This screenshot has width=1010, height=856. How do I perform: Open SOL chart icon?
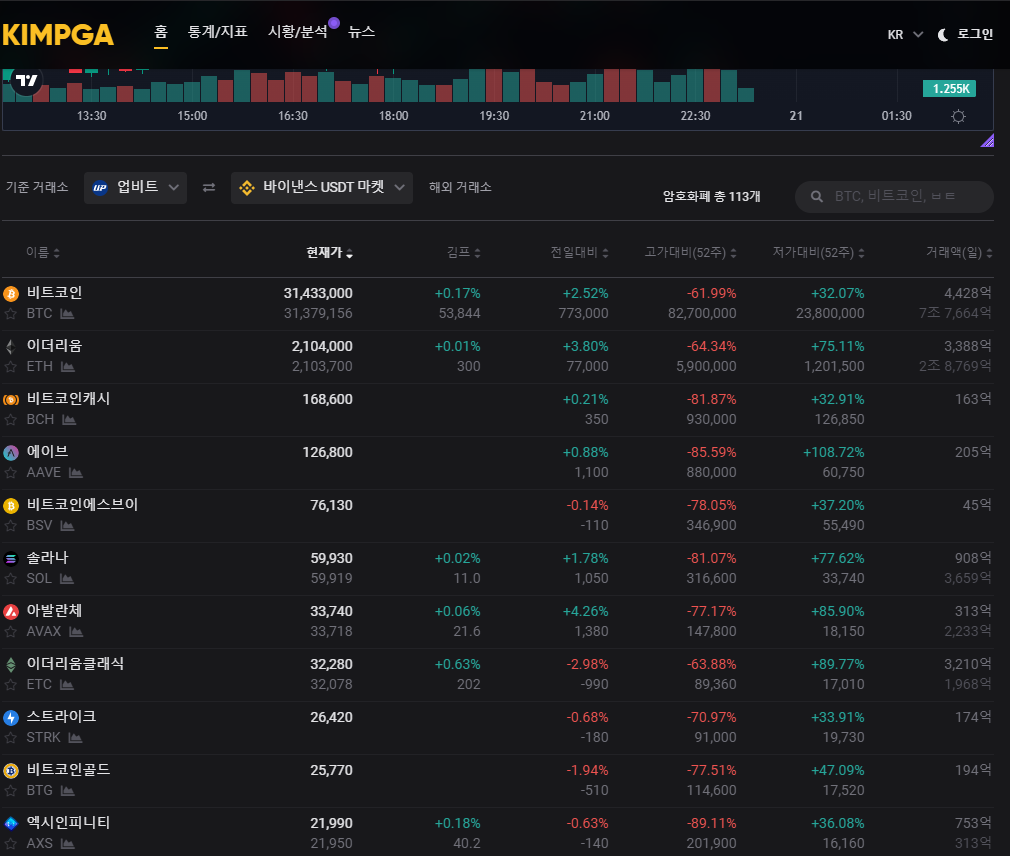[x=67, y=578]
